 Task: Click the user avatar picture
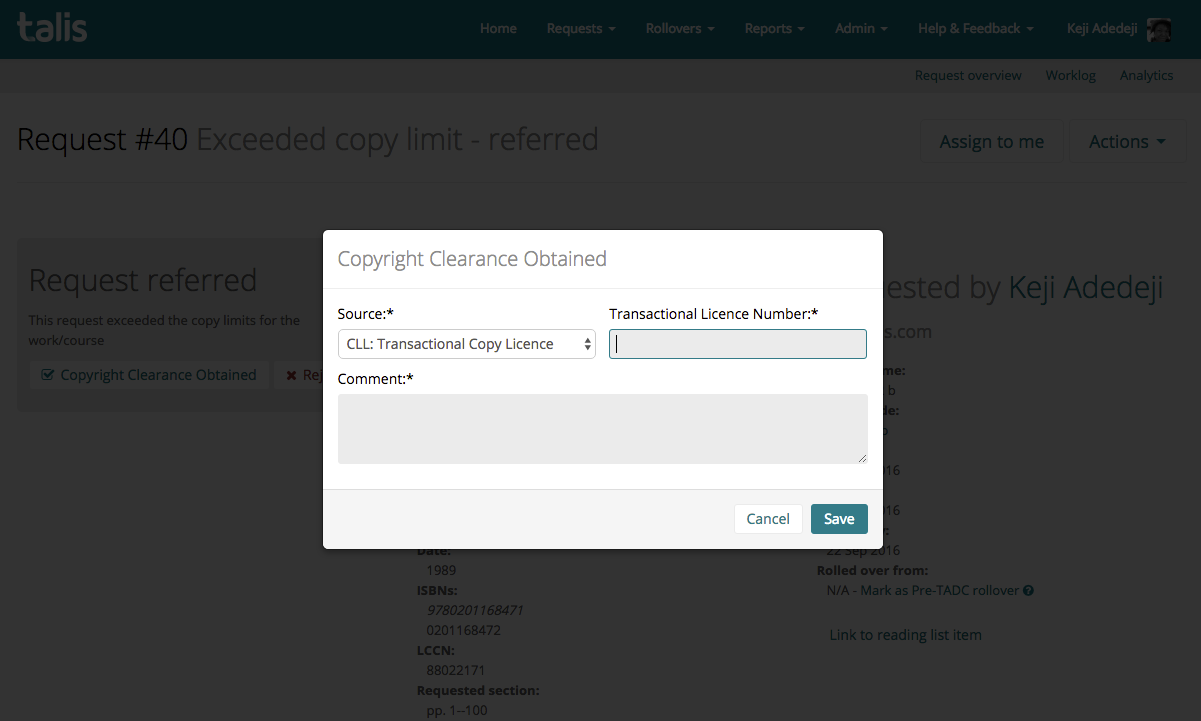coord(1159,29)
